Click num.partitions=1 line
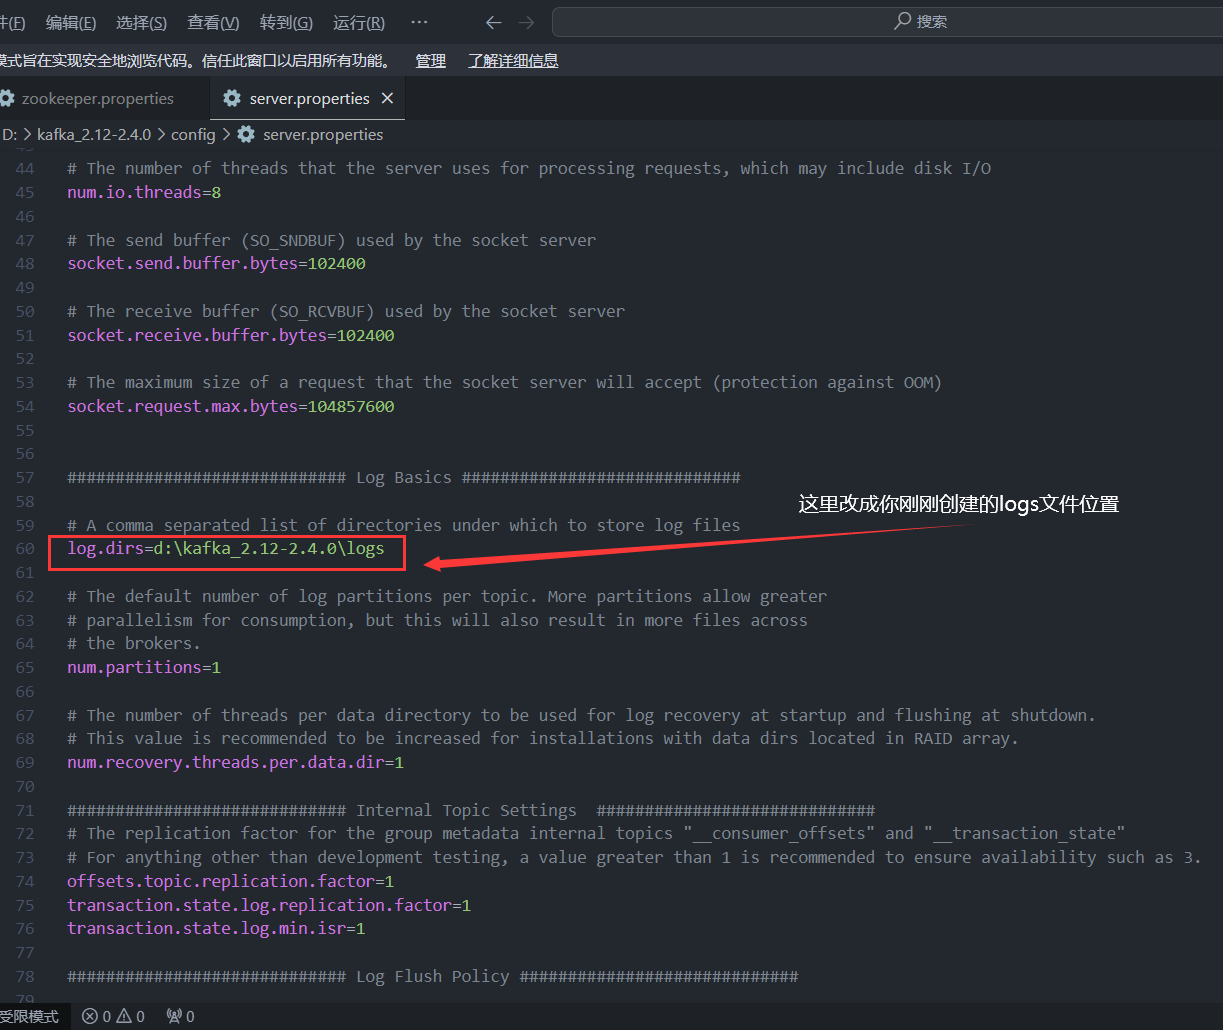Viewport: 1223px width, 1030px height. click(x=144, y=668)
